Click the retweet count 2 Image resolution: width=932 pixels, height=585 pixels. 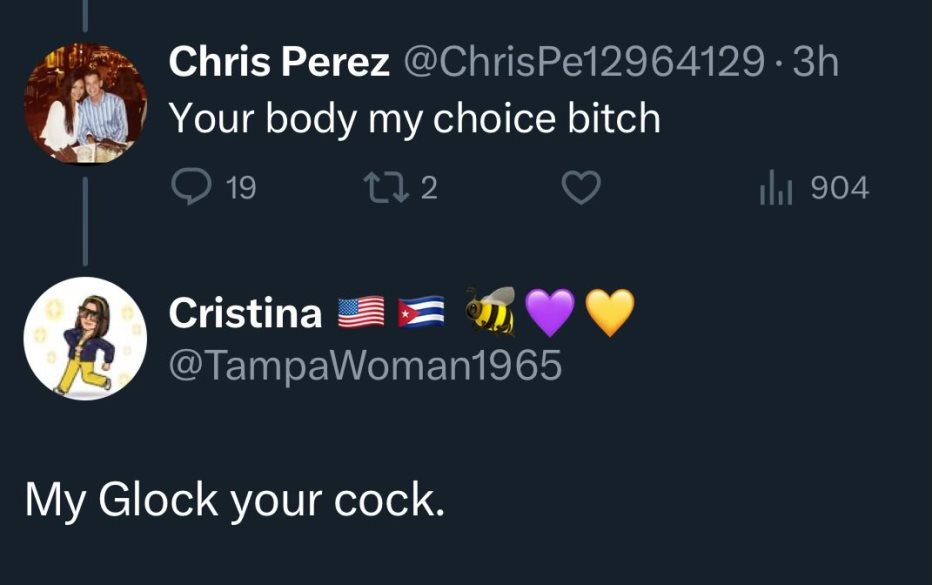[429, 188]
